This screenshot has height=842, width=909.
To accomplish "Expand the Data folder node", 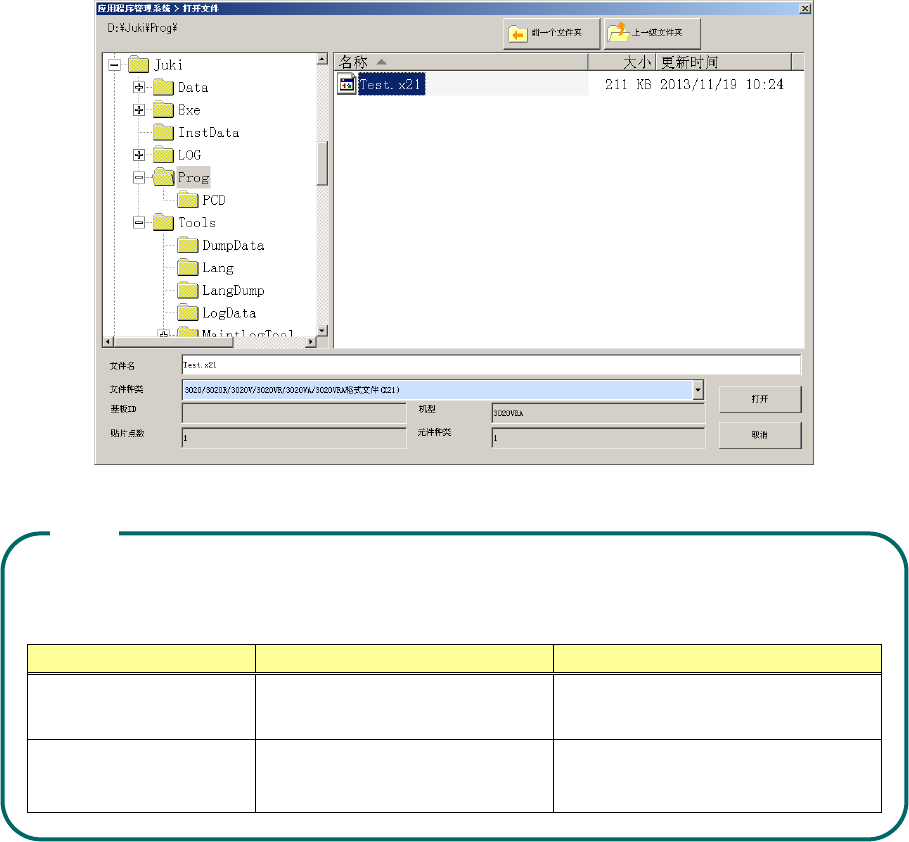I will point(139,88).
